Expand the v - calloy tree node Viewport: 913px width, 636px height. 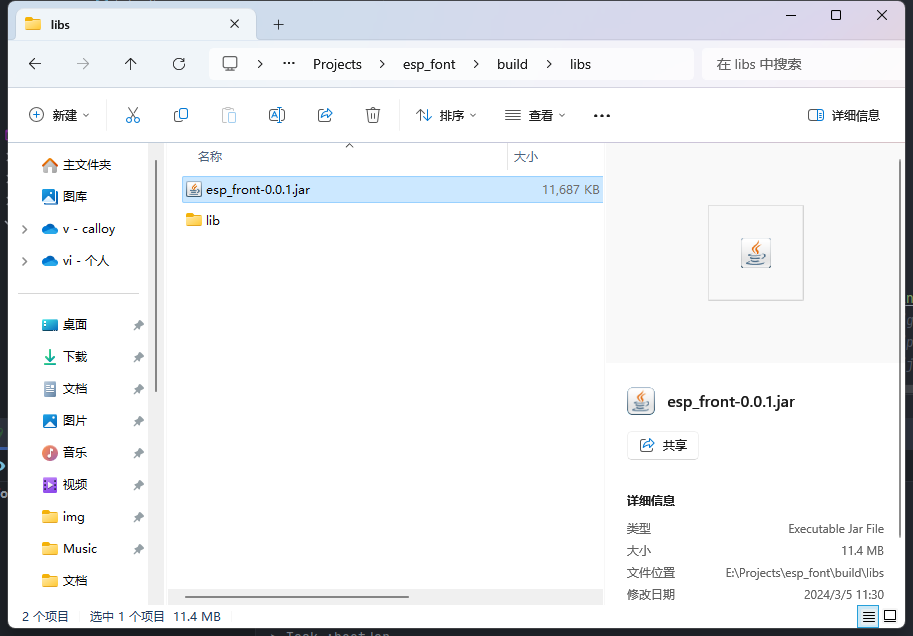(x=24, y=229)
